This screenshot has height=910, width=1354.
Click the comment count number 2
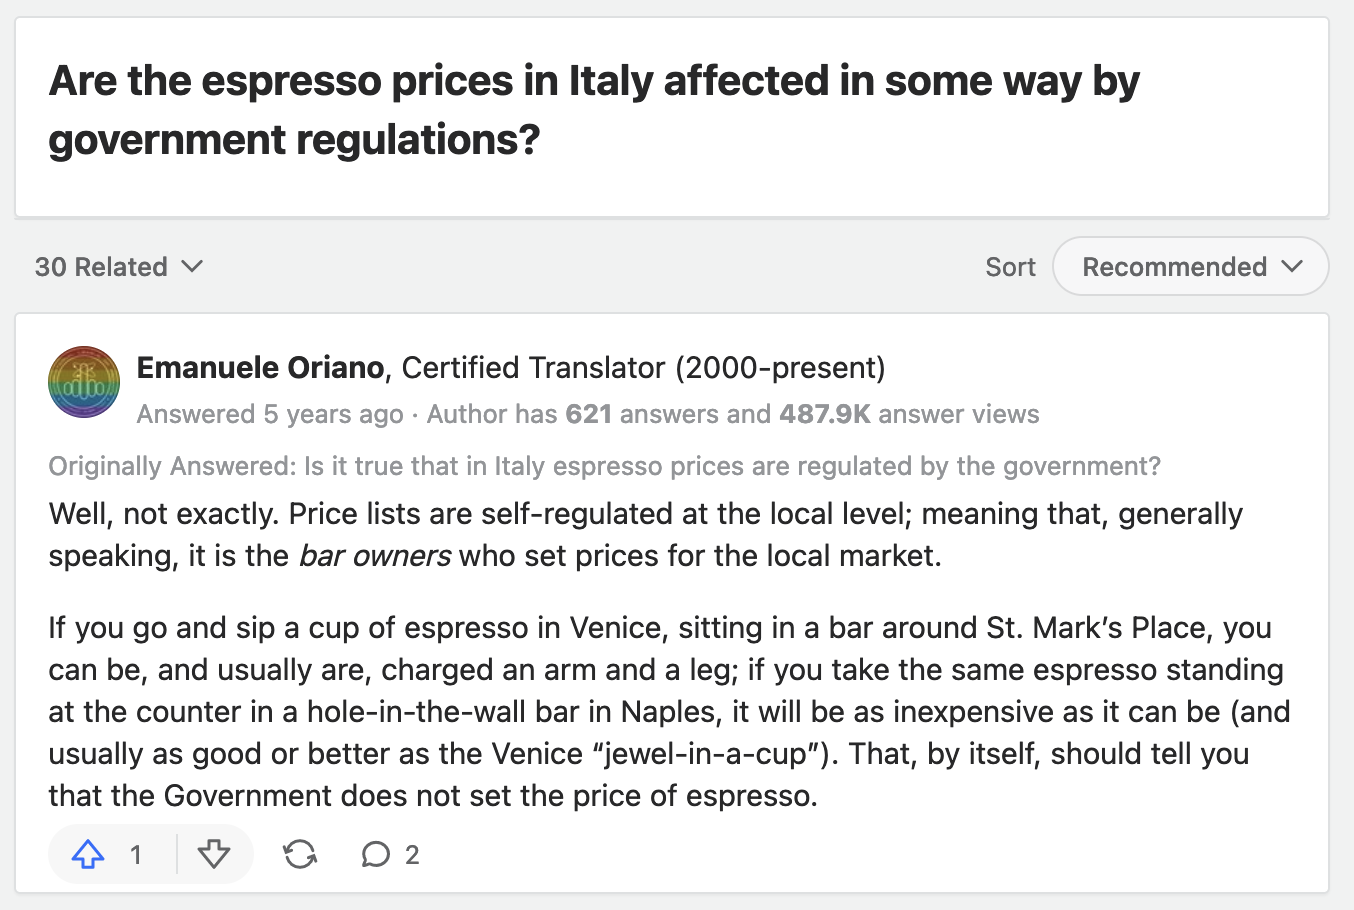click(412, 855)
